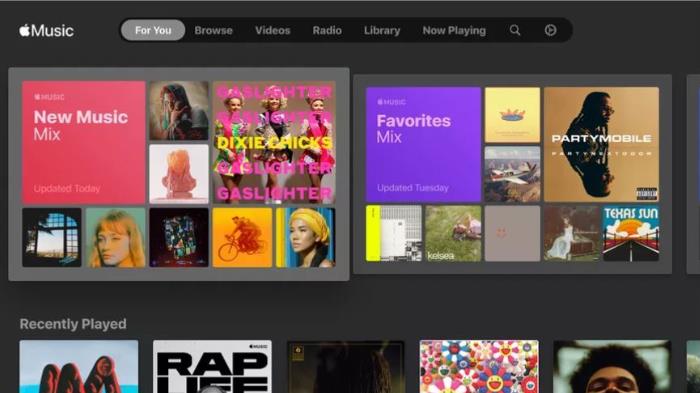Open the man's face album in Recently Played

click(612, 367)
